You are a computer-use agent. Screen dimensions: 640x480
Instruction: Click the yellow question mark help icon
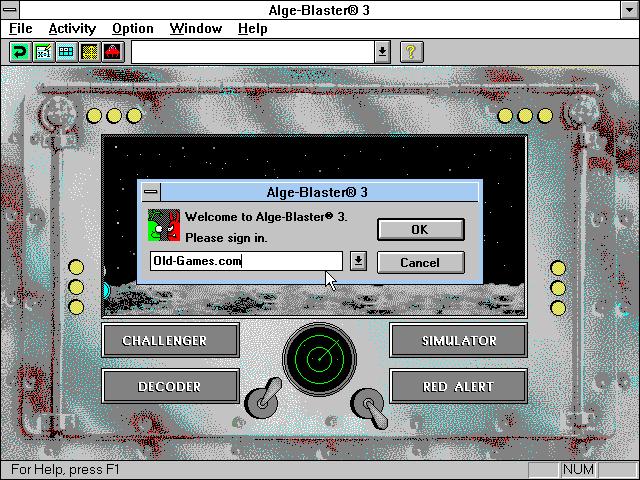411,52
